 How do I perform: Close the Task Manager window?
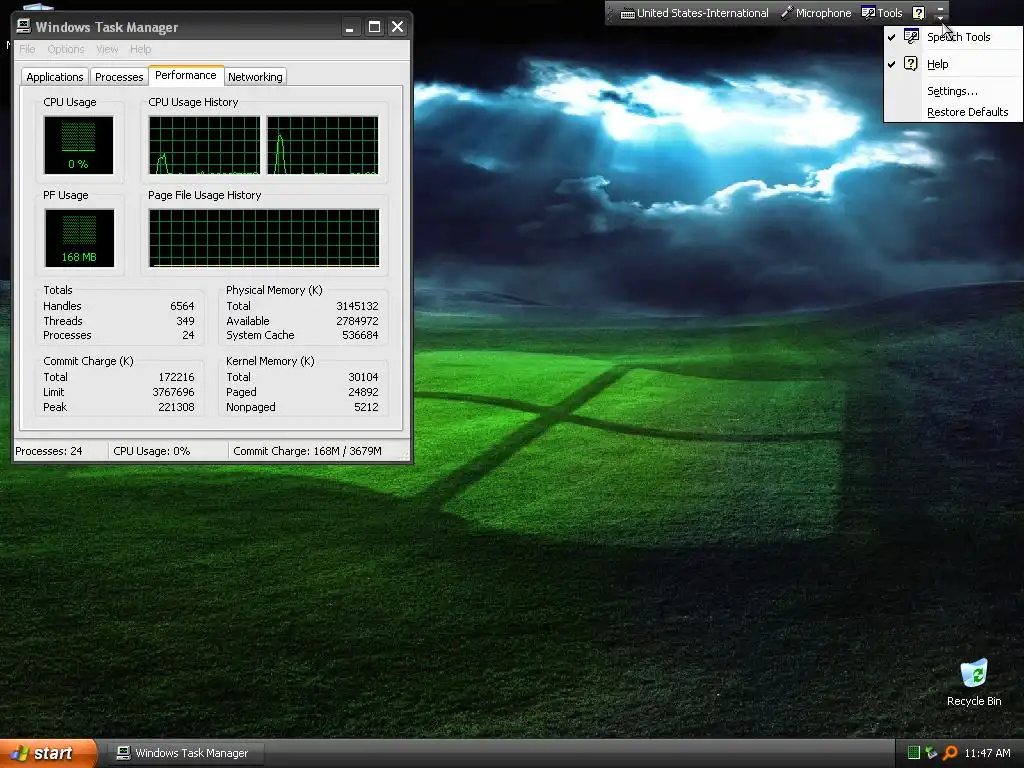[397, 27]
